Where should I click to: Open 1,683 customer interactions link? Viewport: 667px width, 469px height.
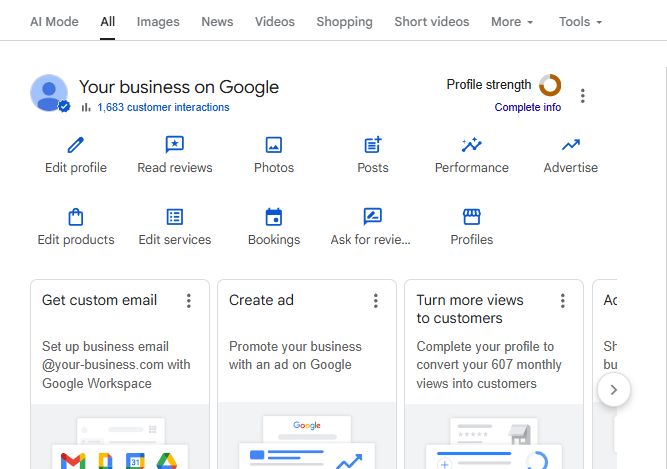pos(163,107)
